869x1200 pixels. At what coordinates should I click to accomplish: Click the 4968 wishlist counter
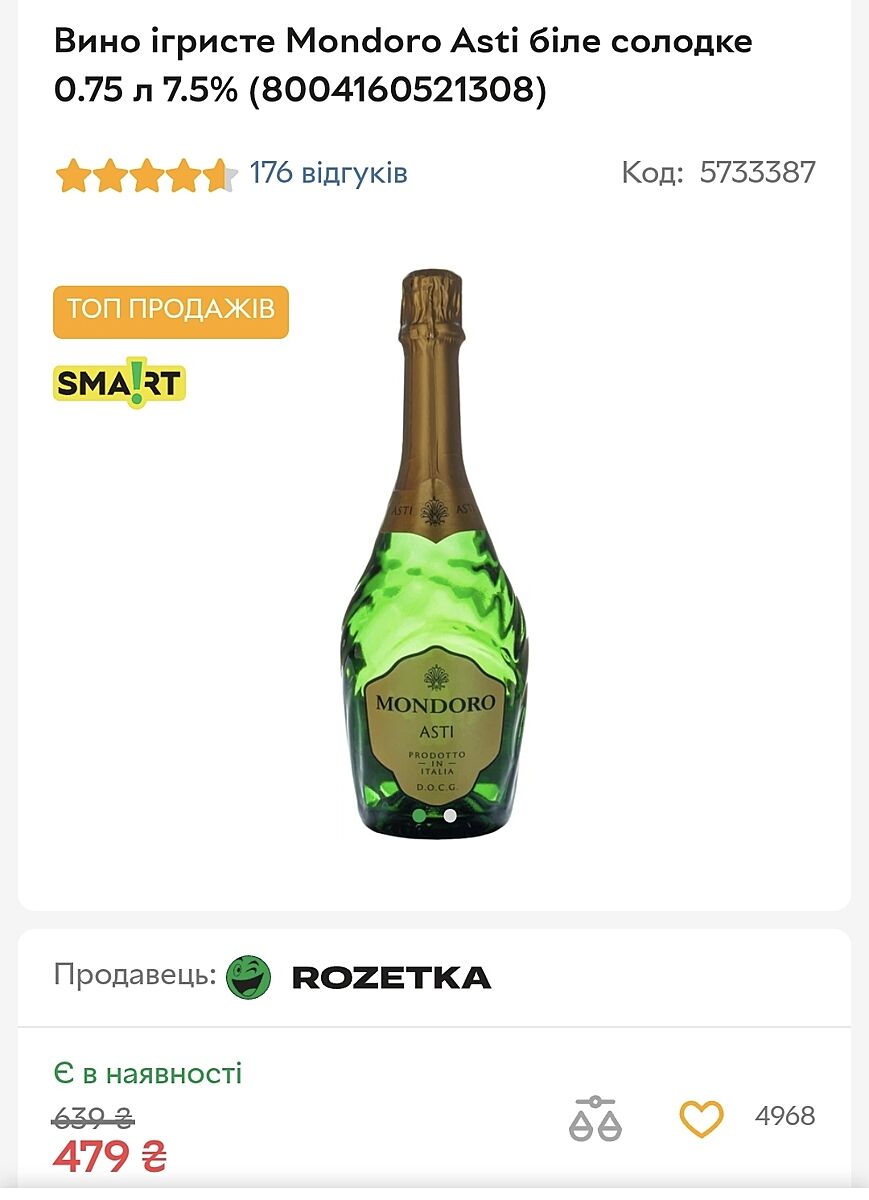coord(785,1116)
